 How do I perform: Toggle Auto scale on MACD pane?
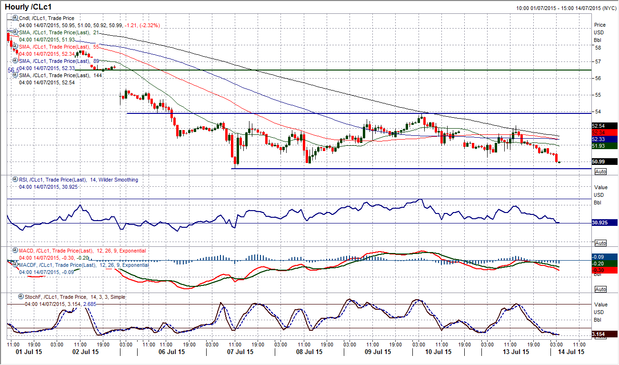point(600,289)
